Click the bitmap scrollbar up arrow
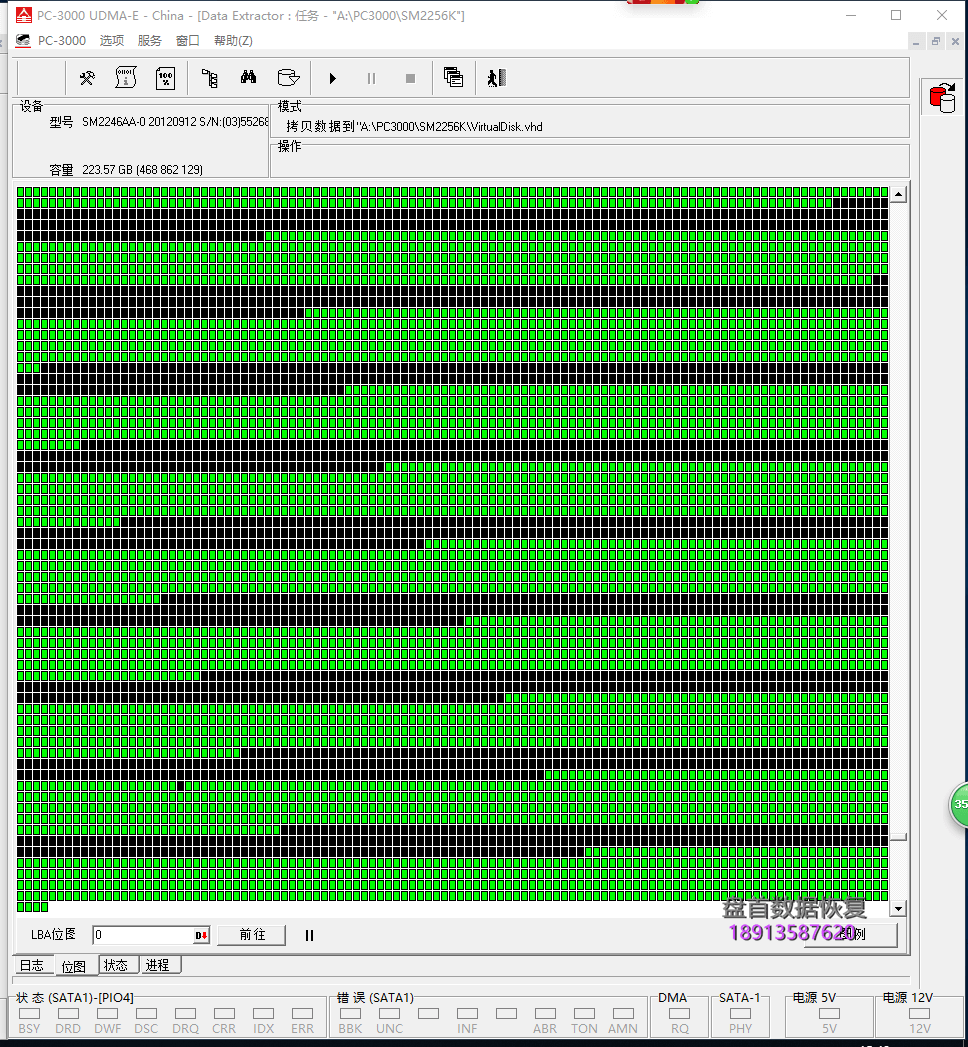 [899, 195]
